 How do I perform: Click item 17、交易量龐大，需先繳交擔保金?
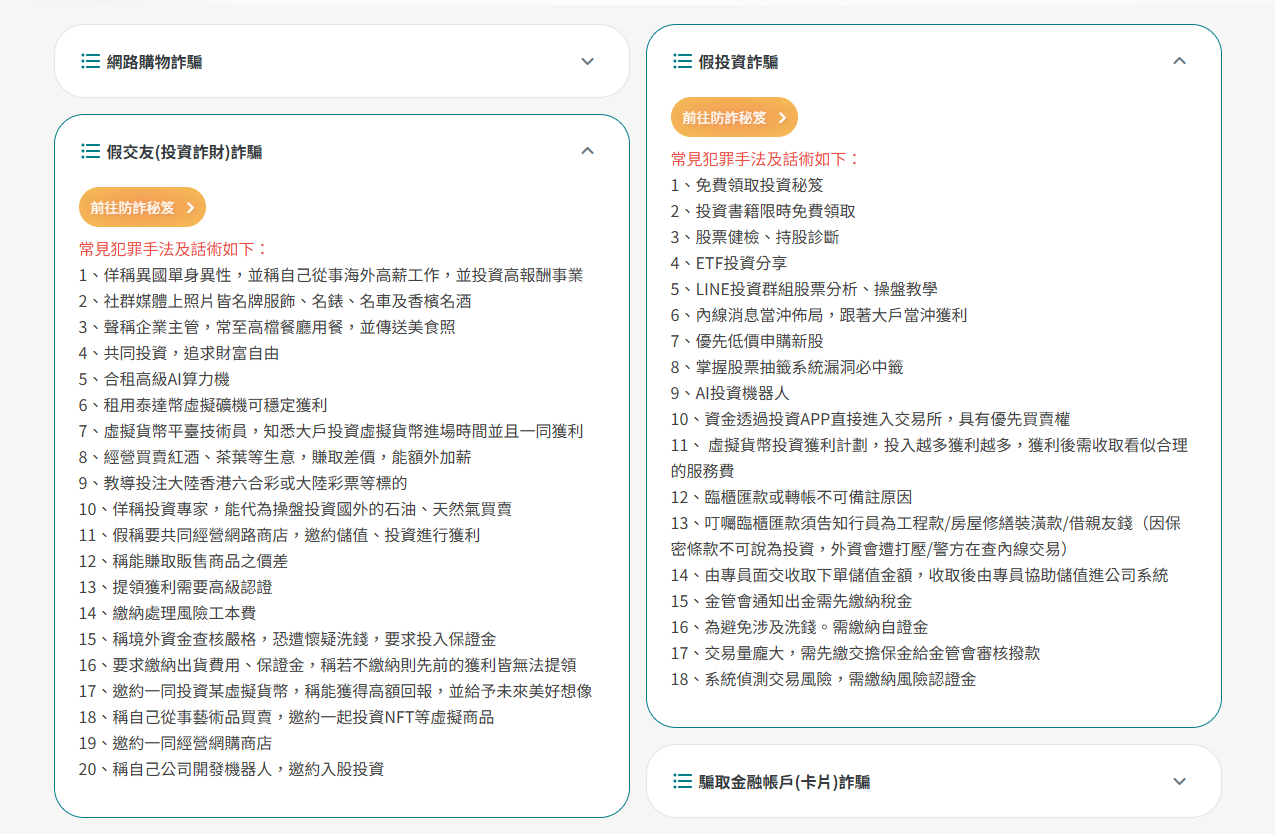tap(855, 653)
